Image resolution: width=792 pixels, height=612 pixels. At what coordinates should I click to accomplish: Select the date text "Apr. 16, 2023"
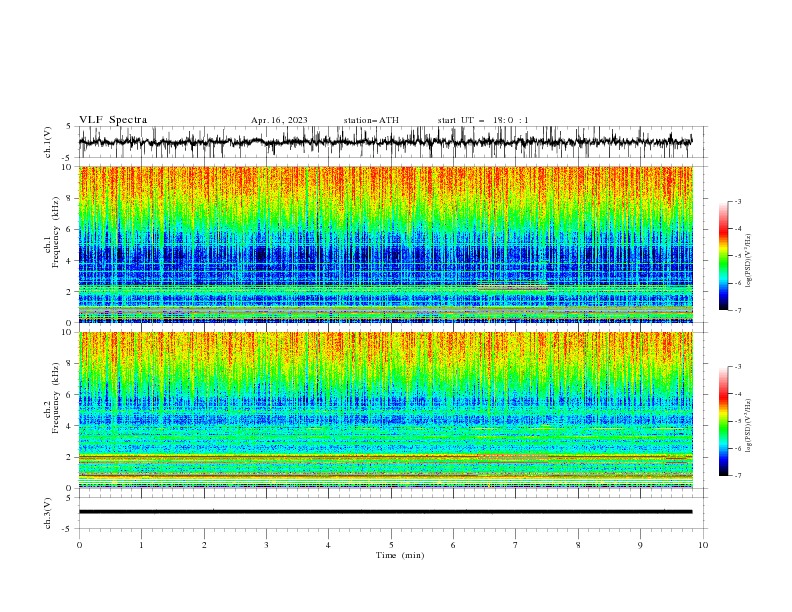pos(279,120)
